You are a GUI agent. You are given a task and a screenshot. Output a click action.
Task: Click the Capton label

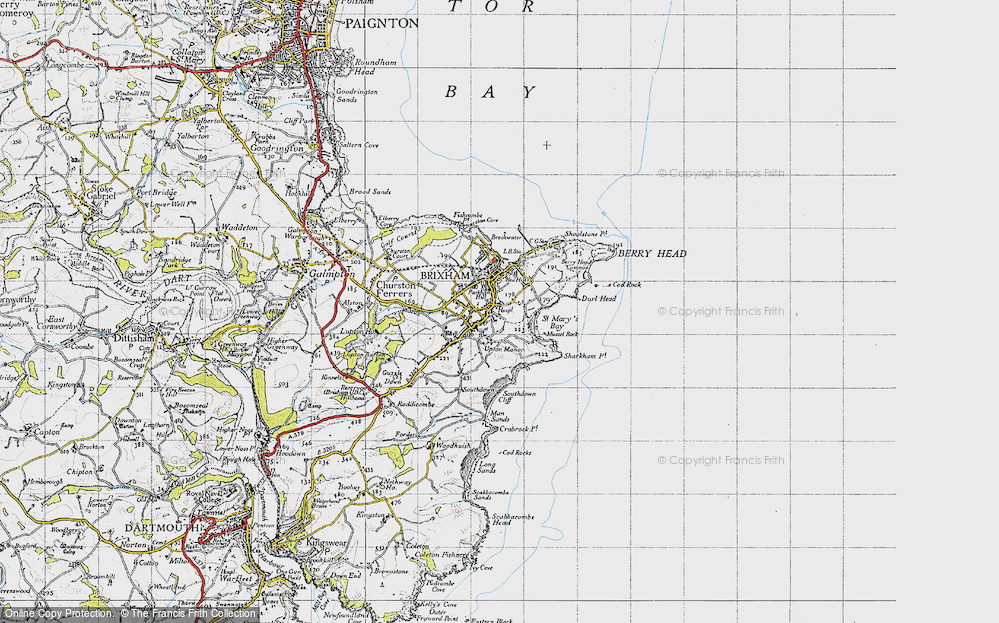(47, 432)
